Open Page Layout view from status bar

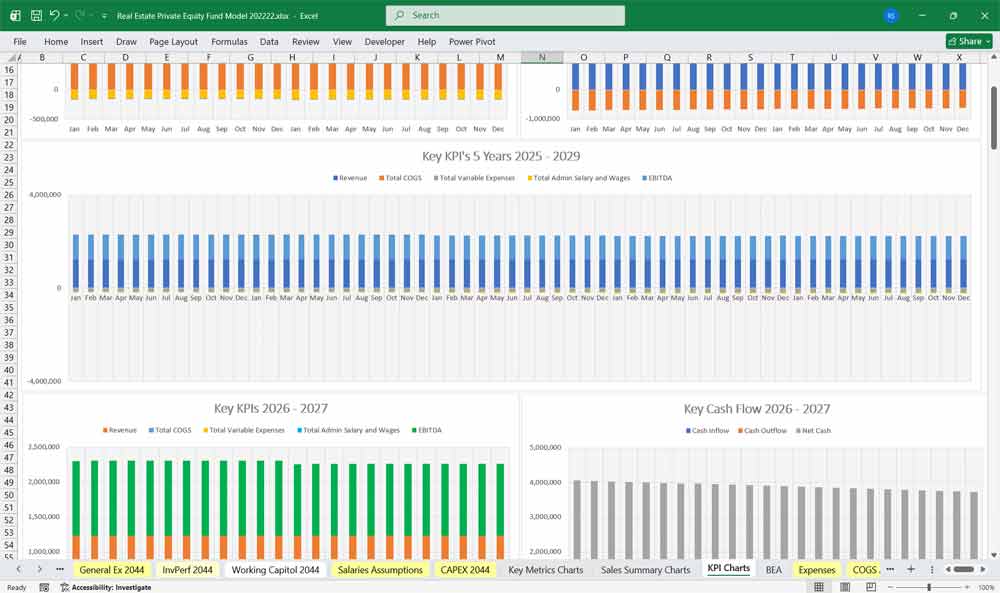pos(845,587)
